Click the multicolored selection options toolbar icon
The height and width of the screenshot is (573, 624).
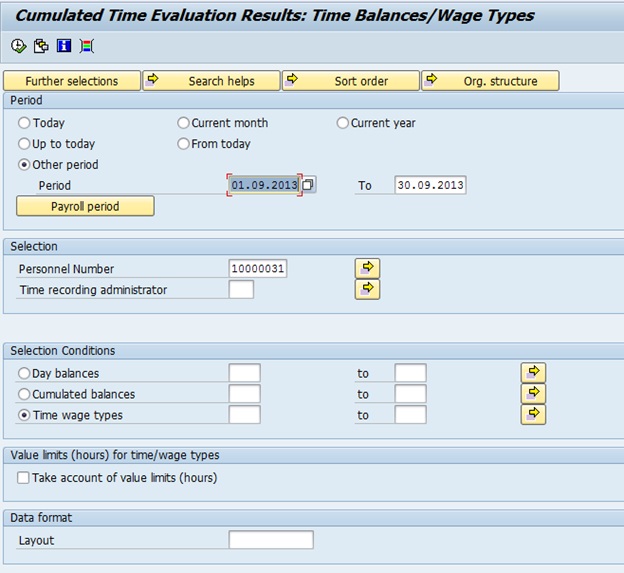(x=87, y=46)
